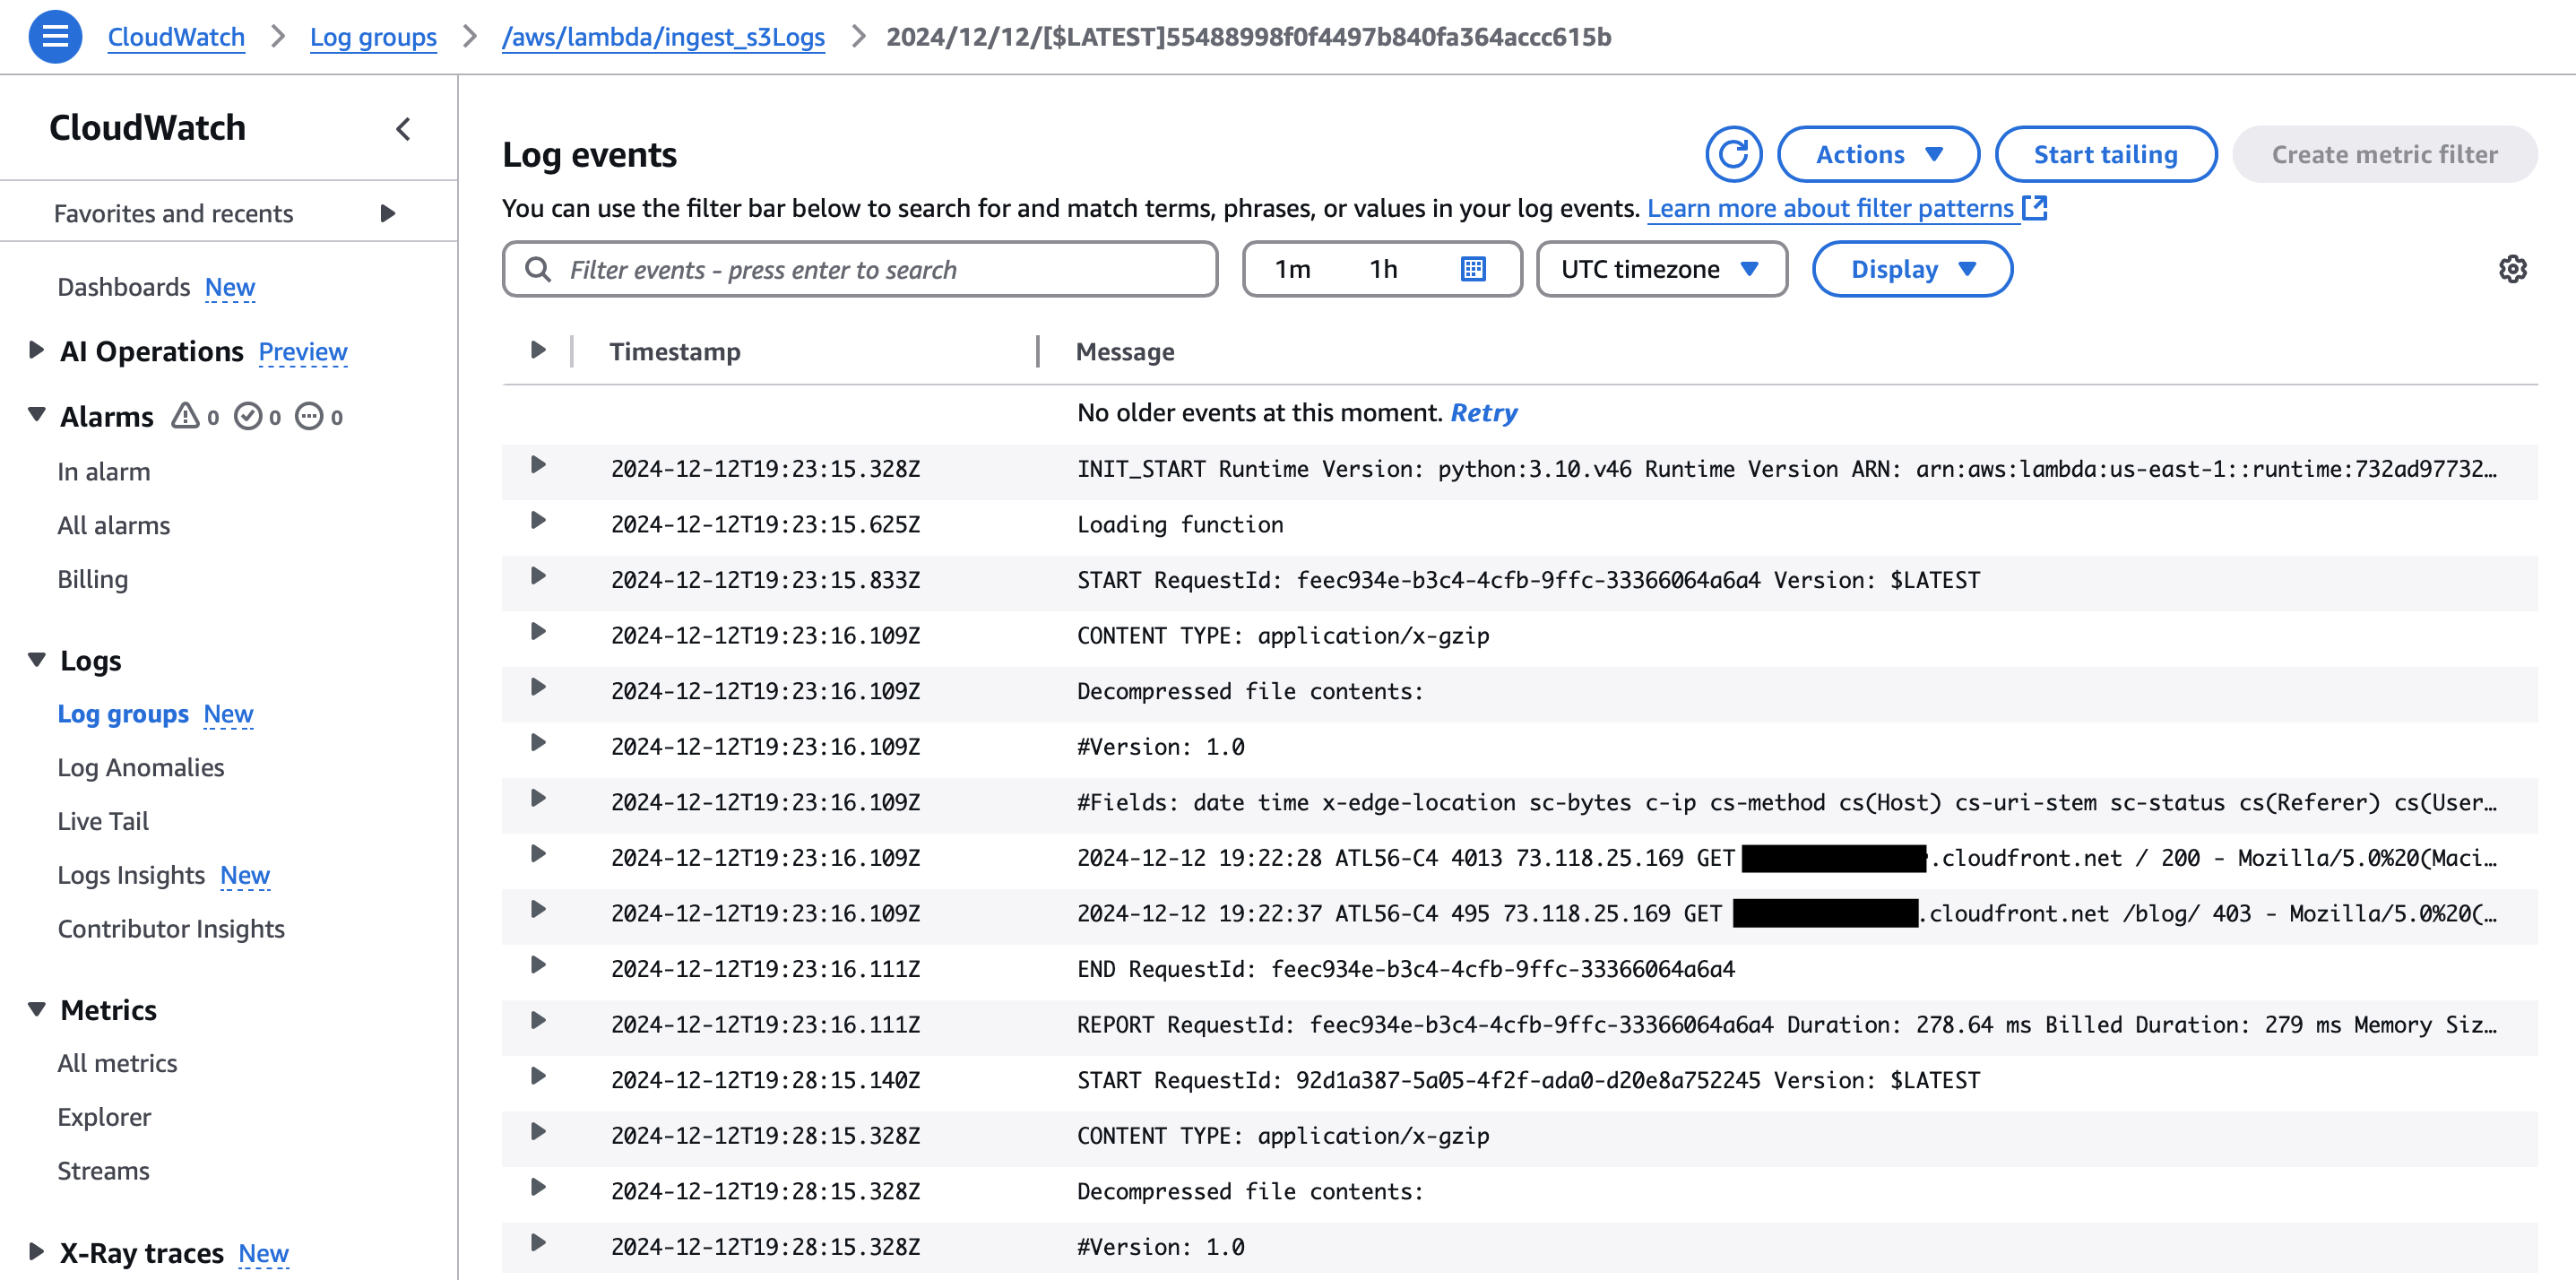Click Create metric filter button

coord(2384,154)
